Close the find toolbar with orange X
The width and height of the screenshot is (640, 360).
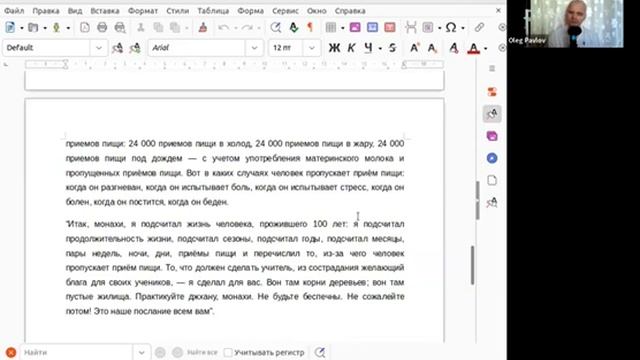[x=11, y=352]
